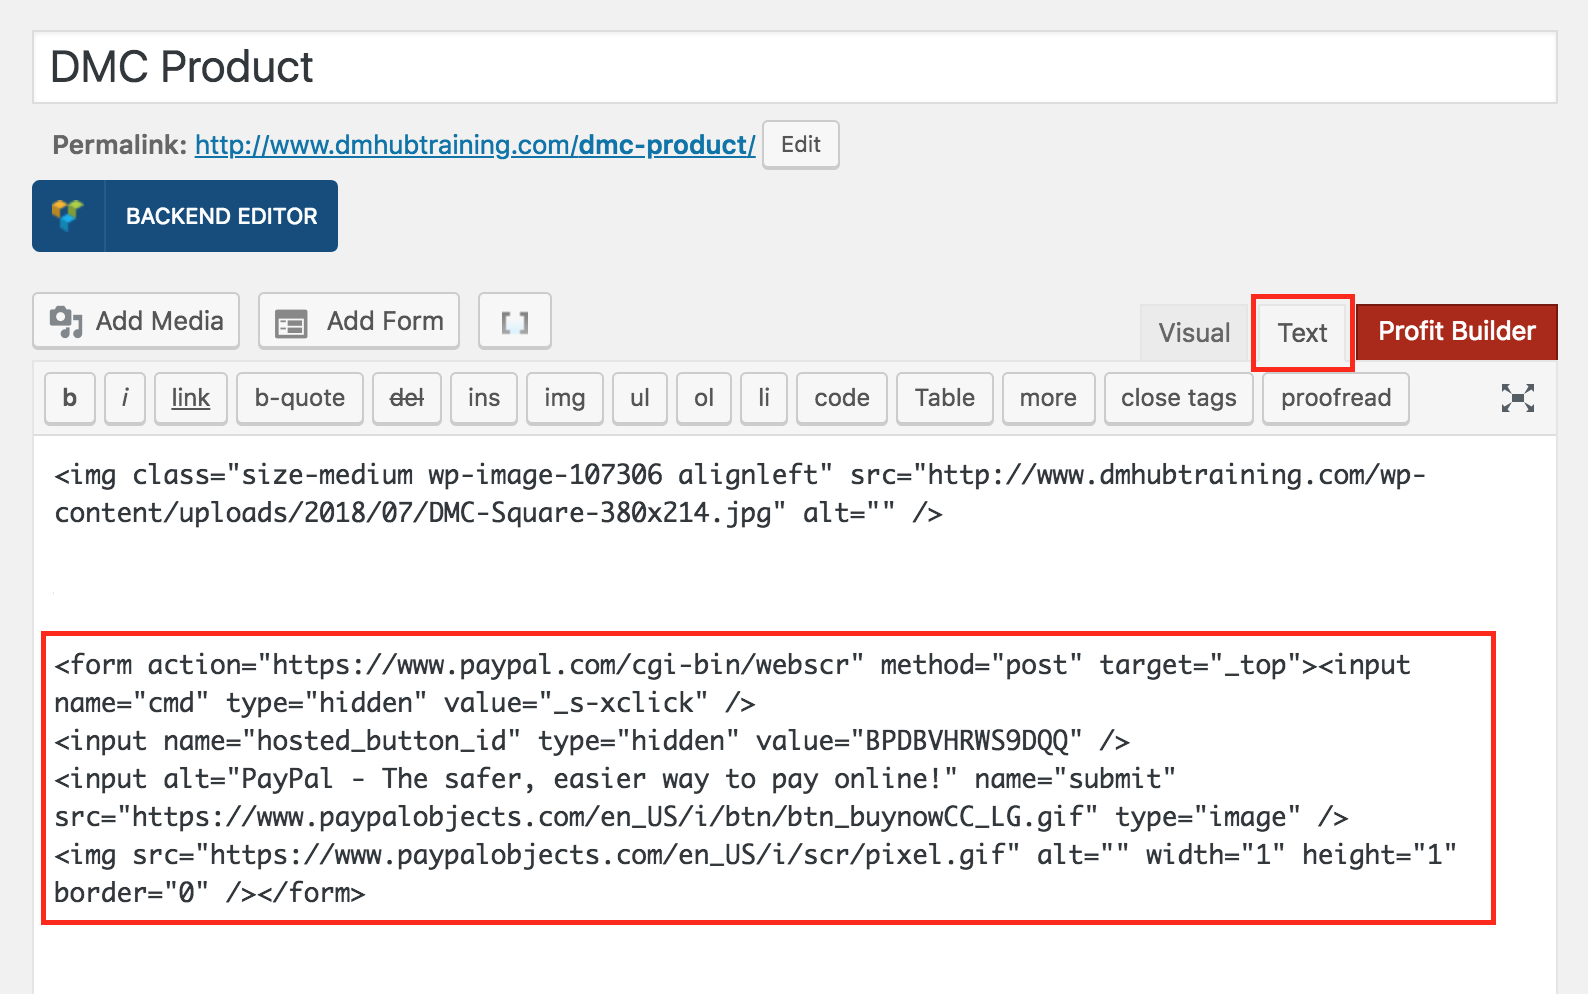Insert a code tag
This screenshot has width=1588, height=994.
tap(842, 398)
